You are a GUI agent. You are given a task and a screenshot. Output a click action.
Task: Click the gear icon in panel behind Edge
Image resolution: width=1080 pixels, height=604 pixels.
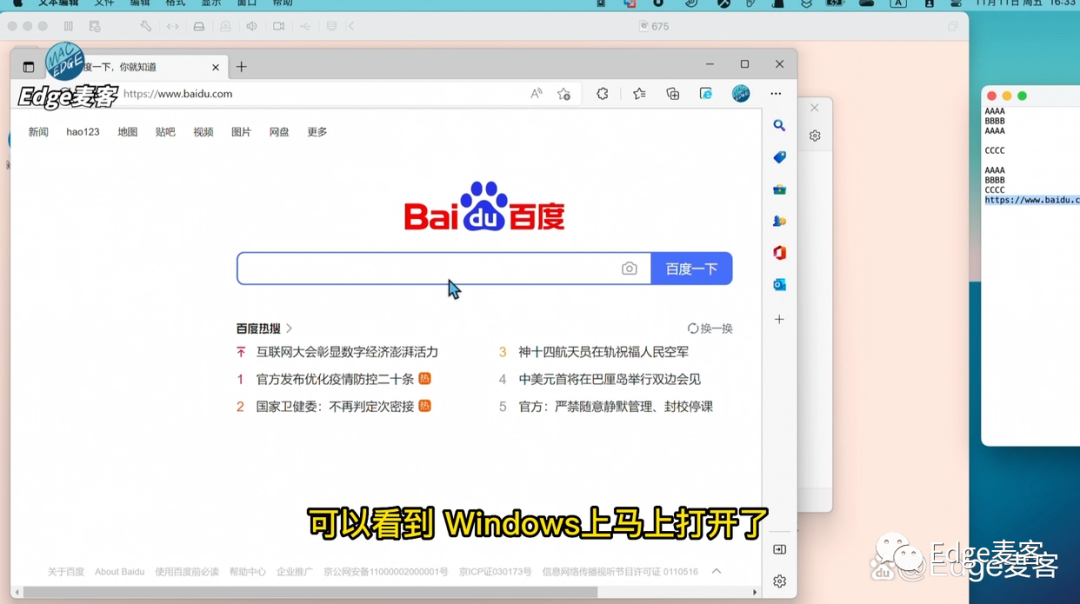815,136
